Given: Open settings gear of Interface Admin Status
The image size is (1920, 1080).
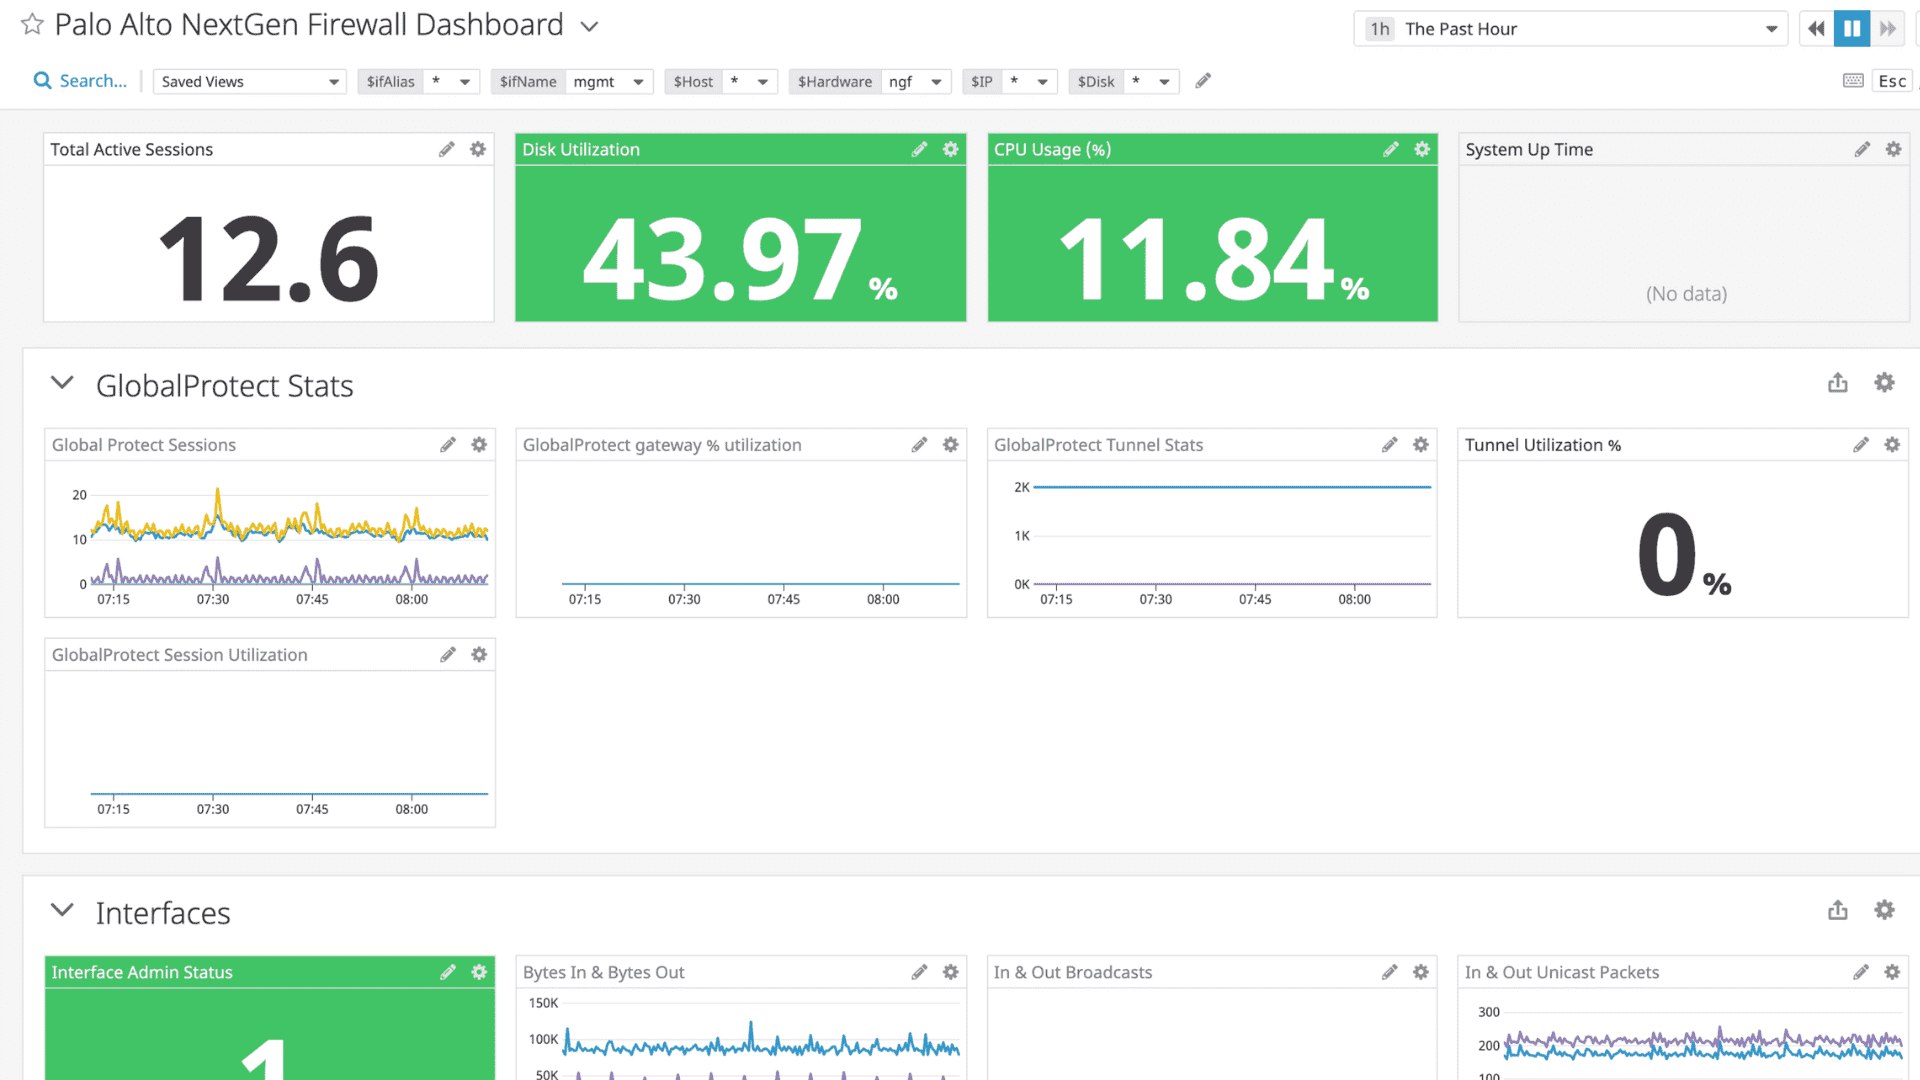Looking at the screenshot, I should [479, 972].
